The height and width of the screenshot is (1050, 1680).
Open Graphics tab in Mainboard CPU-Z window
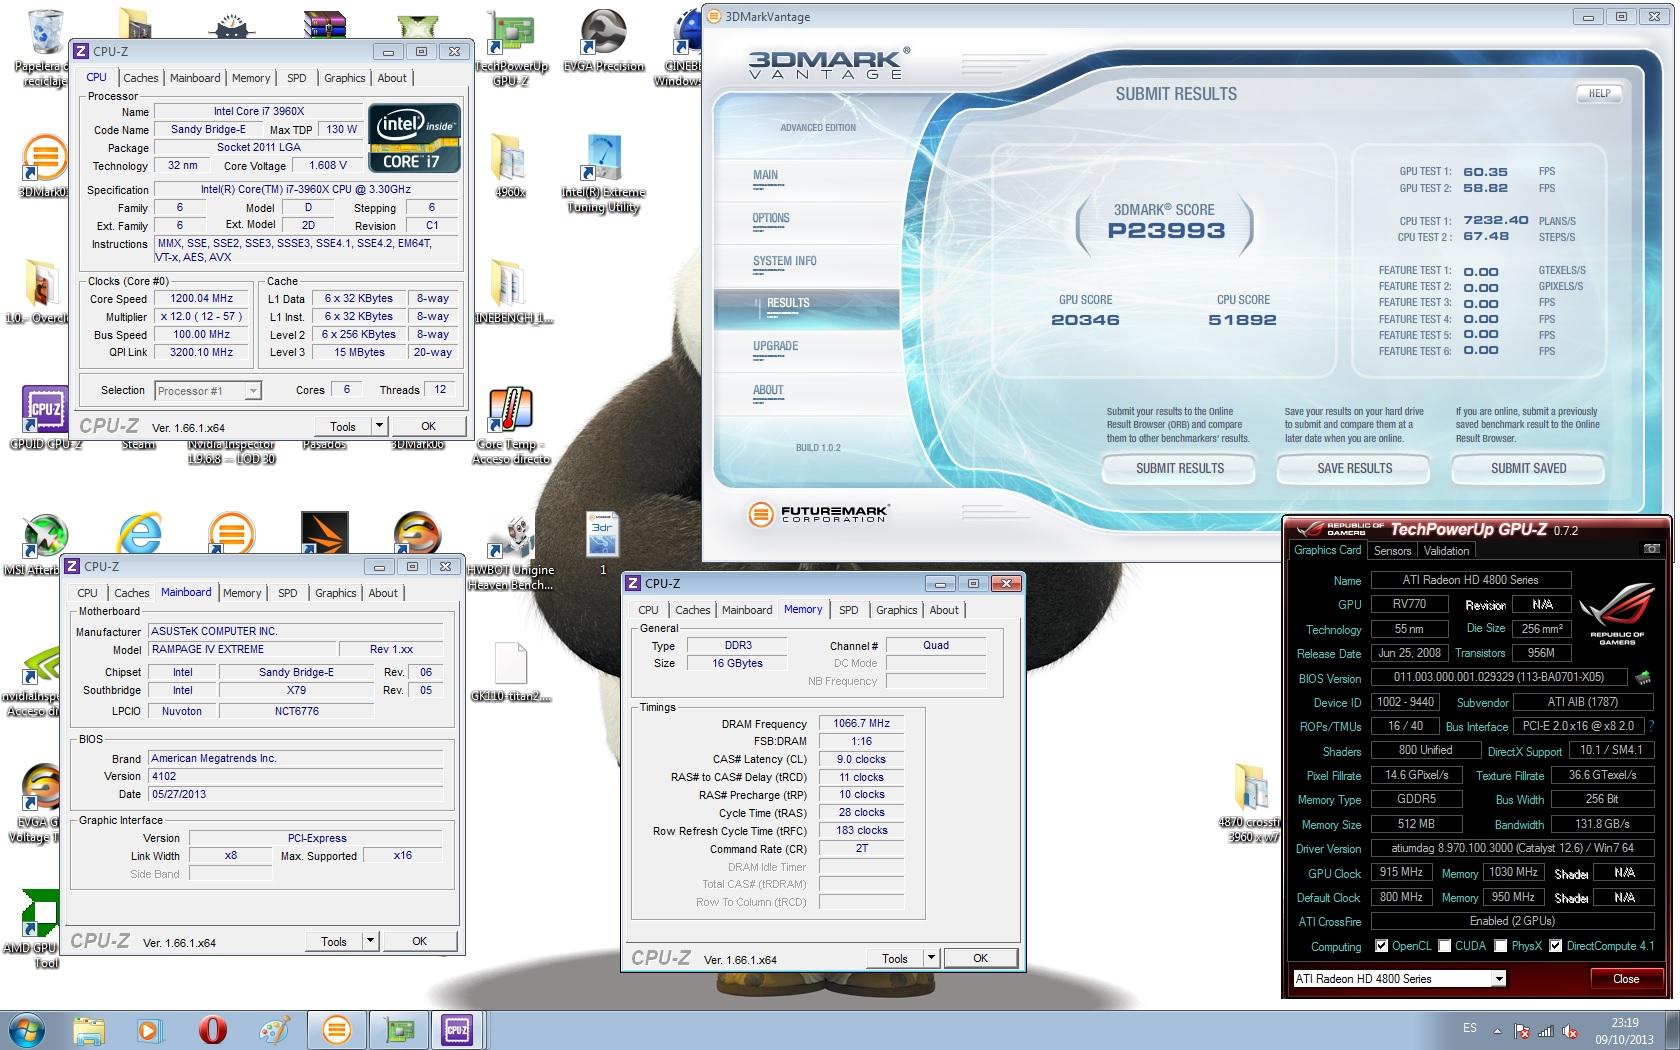pos(335,593)
